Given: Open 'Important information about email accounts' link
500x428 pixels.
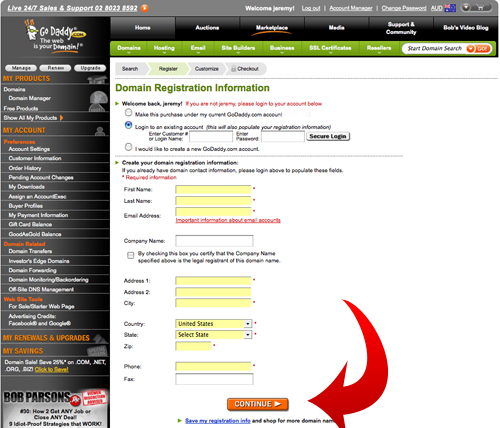Looking at the screenshot, I should pyautogui.click(x=228, y=220).
